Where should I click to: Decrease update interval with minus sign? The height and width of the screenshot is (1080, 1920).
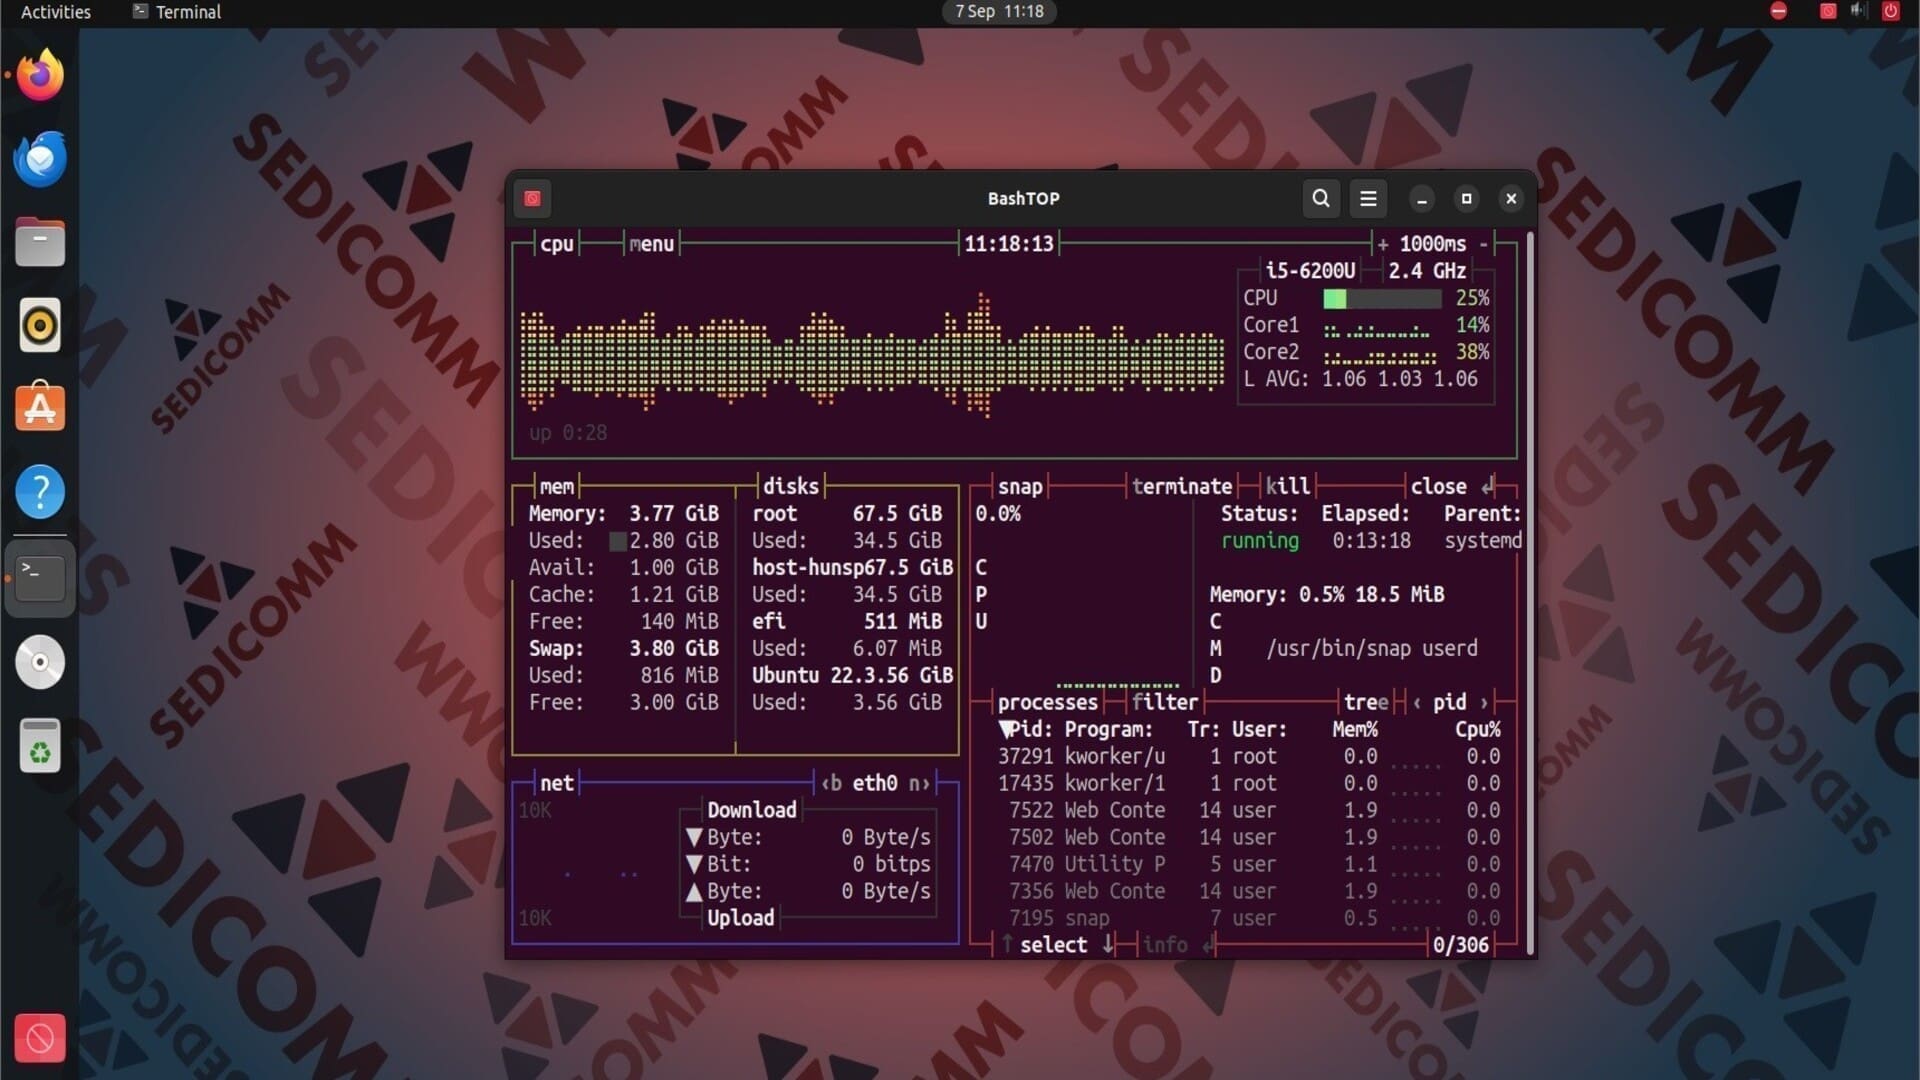click(1484, 244)
